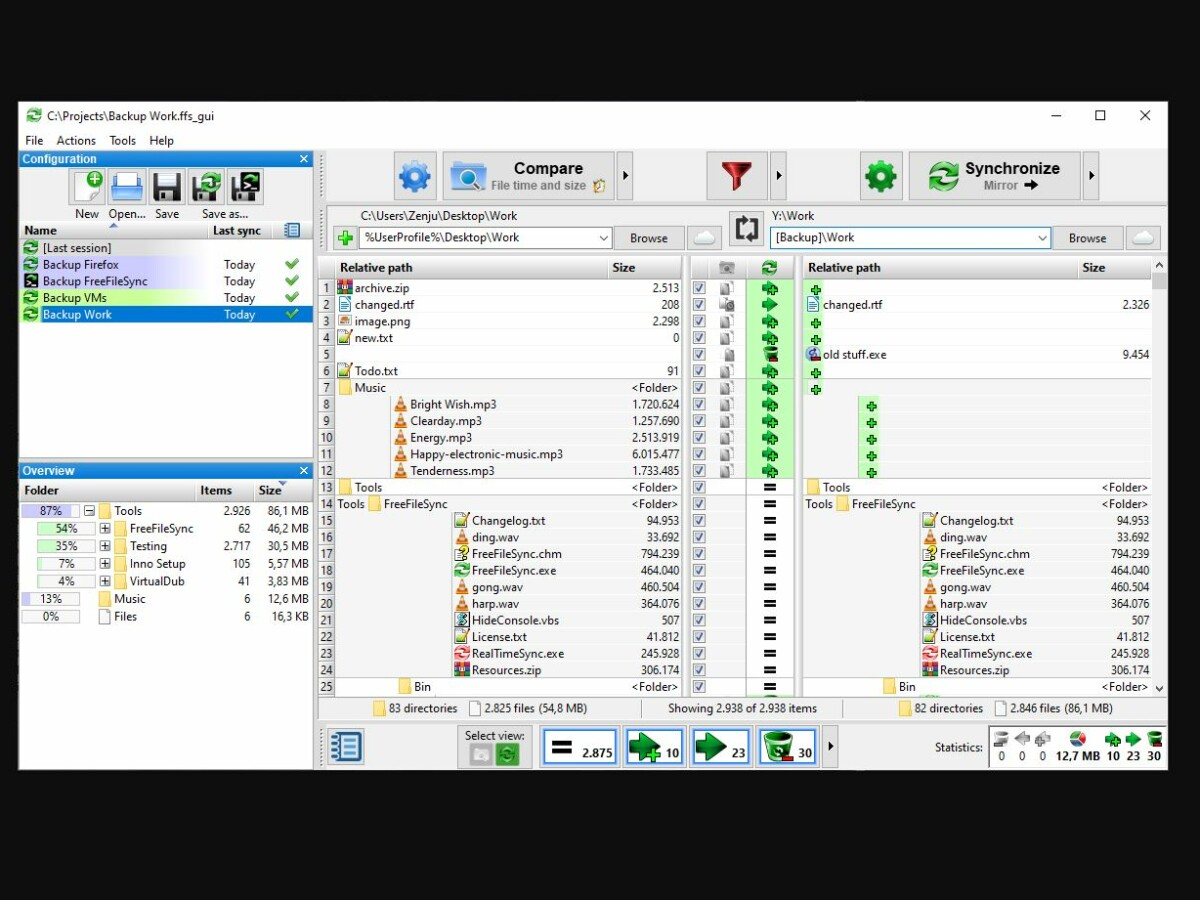
Task: Open the Synchronize variant dropdown arrow
Action: click(x=1090, y=175)
